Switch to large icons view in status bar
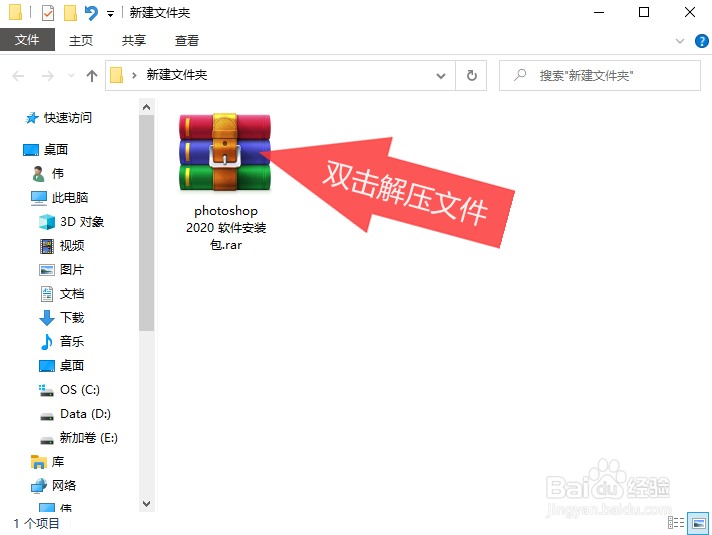 (x=698, y=523)
